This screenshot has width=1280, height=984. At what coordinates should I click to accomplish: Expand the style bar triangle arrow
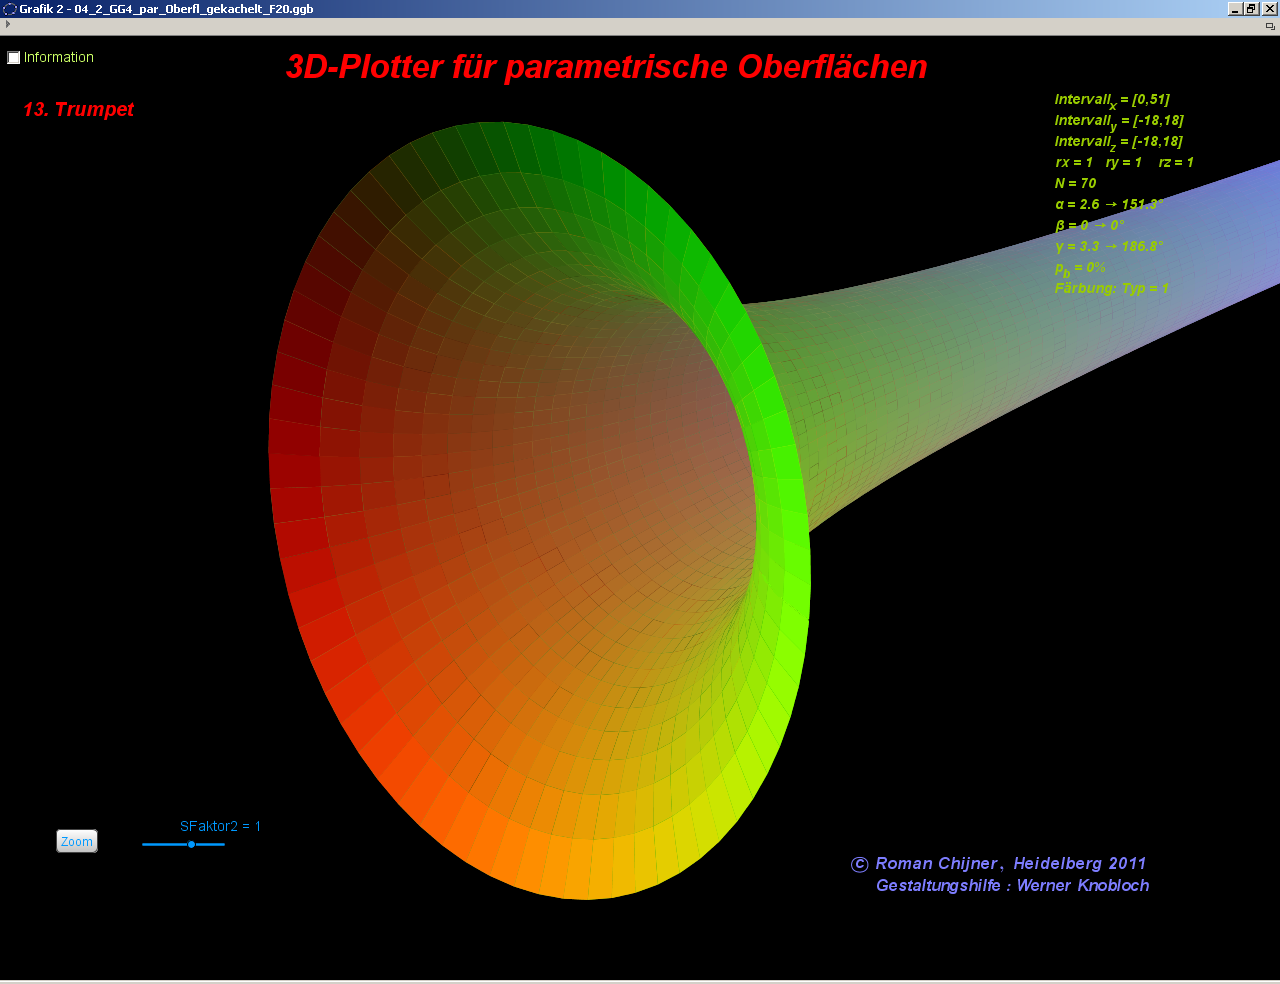8,25
